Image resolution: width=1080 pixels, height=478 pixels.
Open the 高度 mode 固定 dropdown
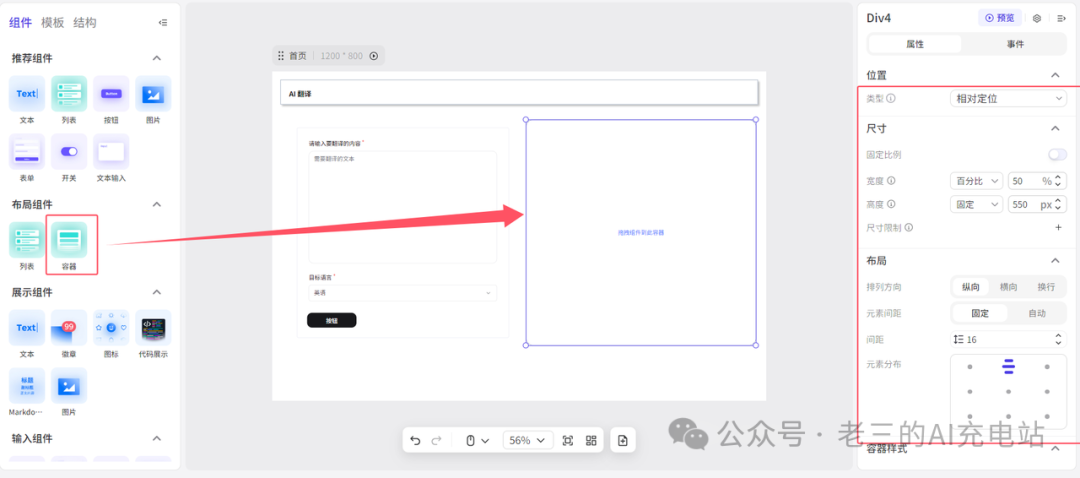pos(976,205)
